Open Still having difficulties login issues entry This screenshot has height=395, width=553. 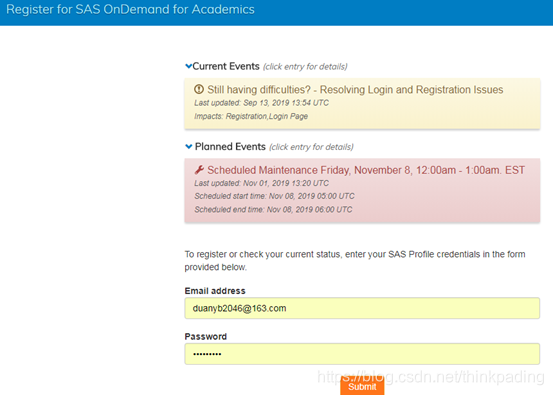coord(362,103)
